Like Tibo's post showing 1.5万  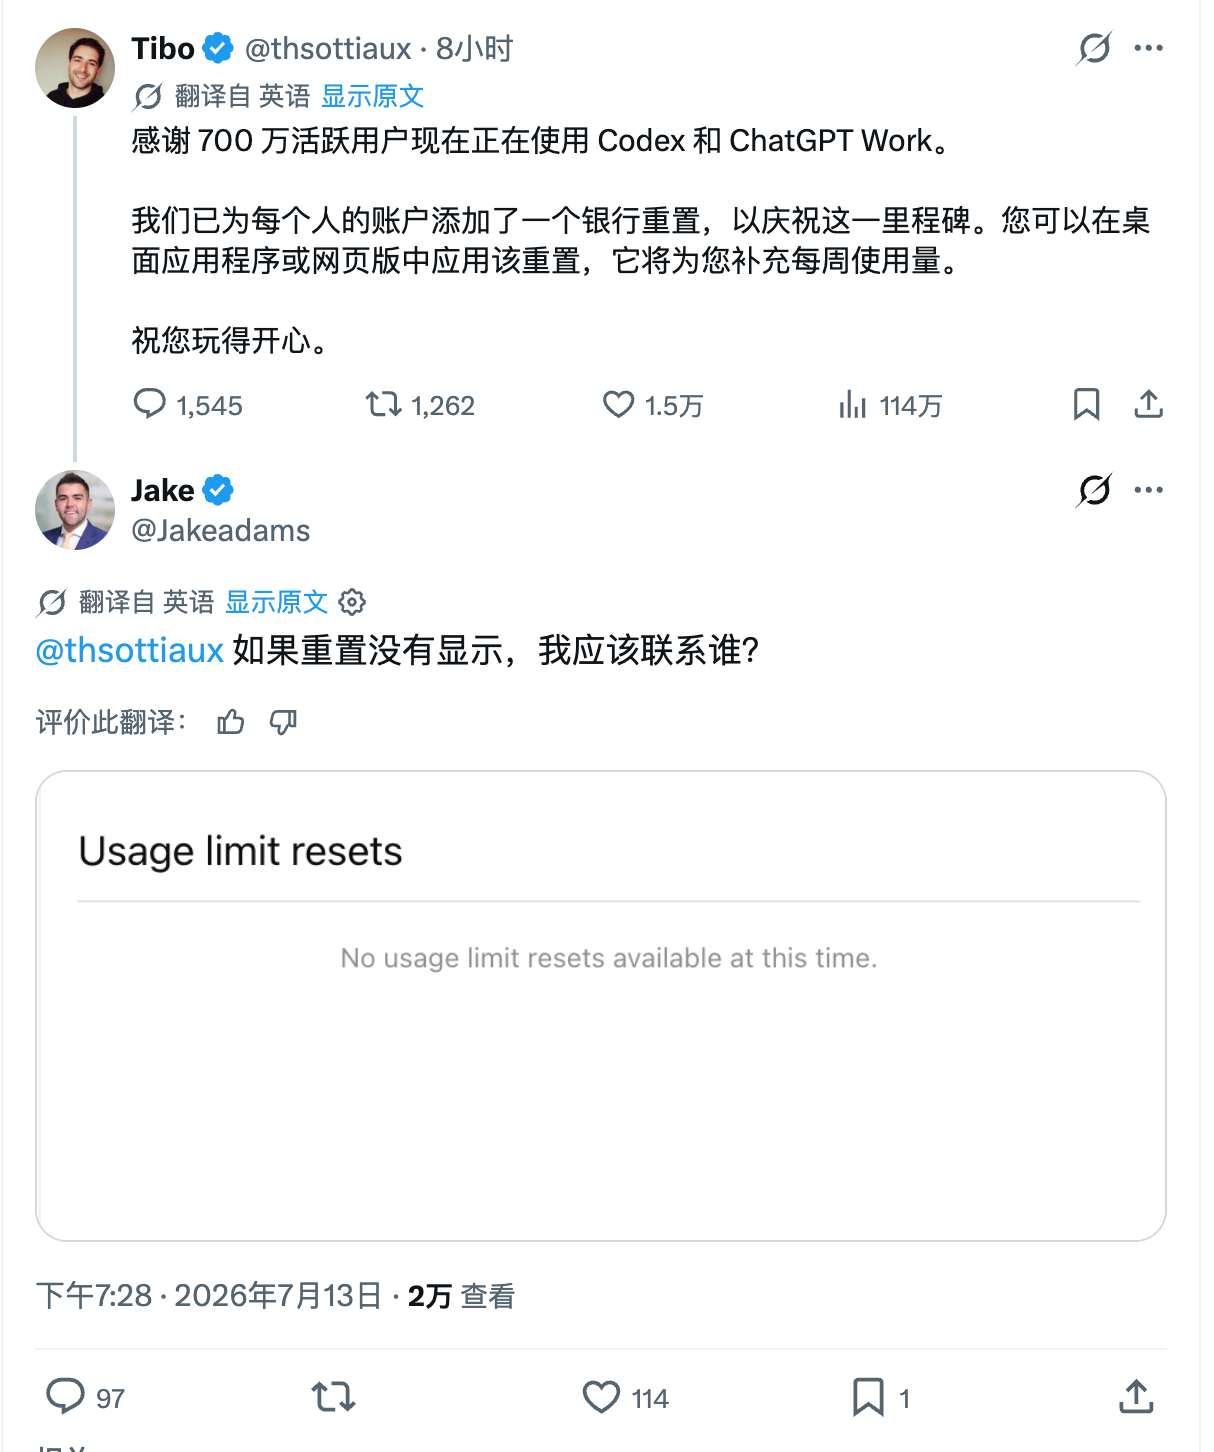[618, 404]
